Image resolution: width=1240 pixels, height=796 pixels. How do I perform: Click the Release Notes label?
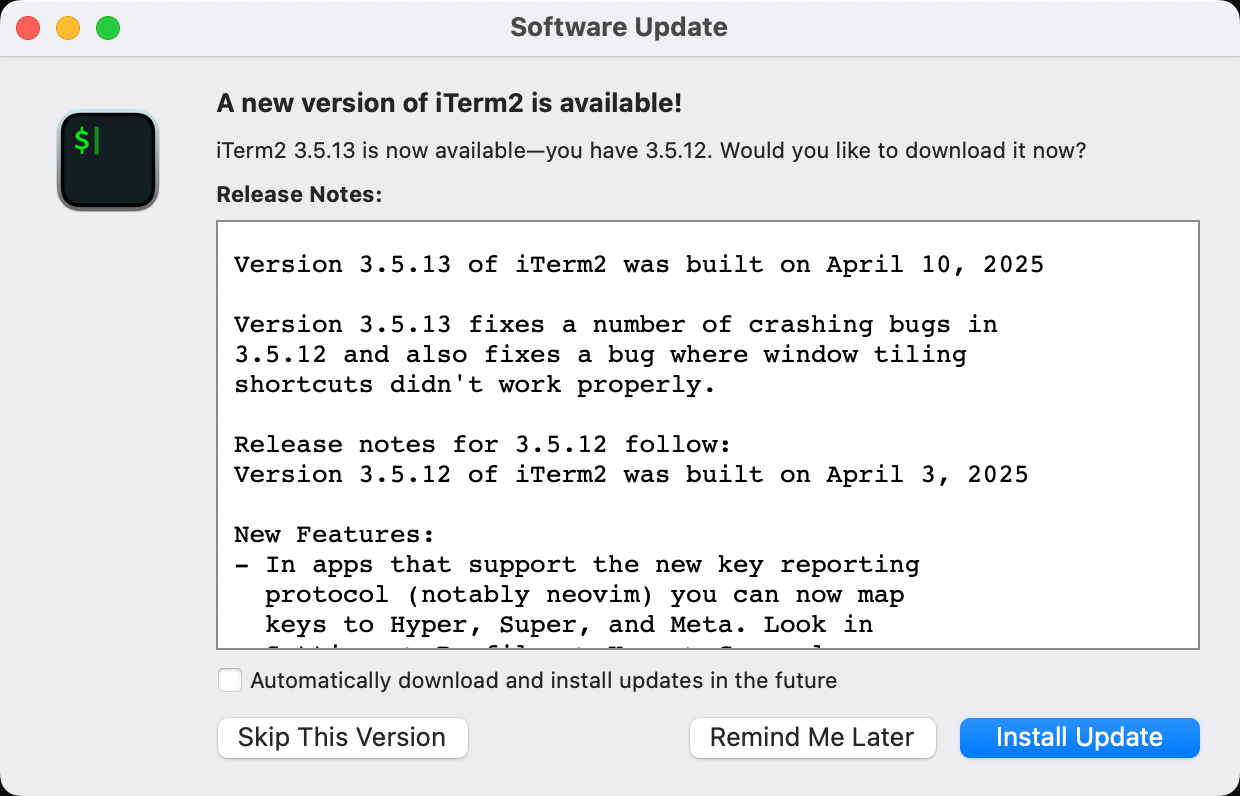coord(300,194)
